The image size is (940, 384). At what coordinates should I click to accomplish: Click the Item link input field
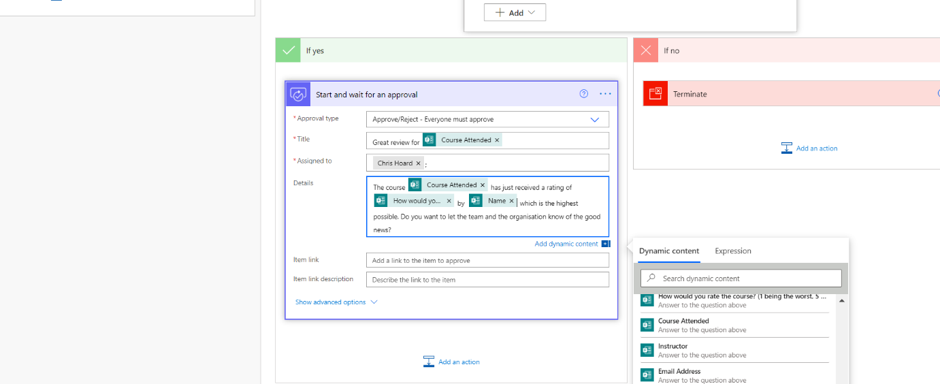(487, 261)
